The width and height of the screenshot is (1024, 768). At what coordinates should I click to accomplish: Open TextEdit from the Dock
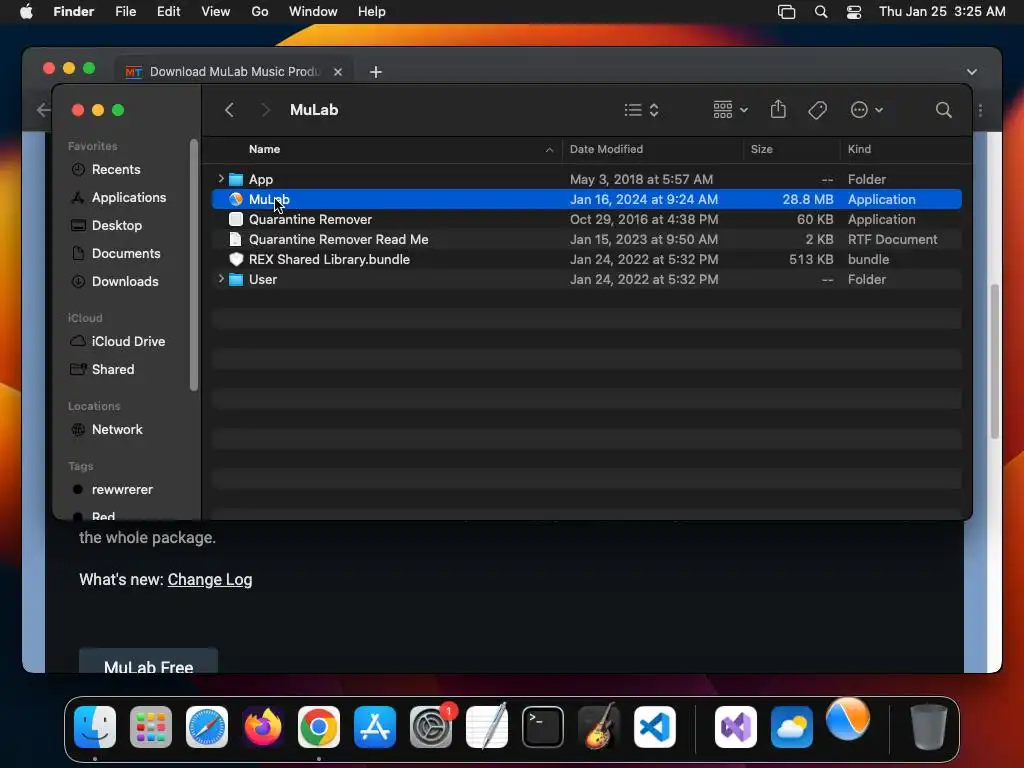[x=487, y=726]
